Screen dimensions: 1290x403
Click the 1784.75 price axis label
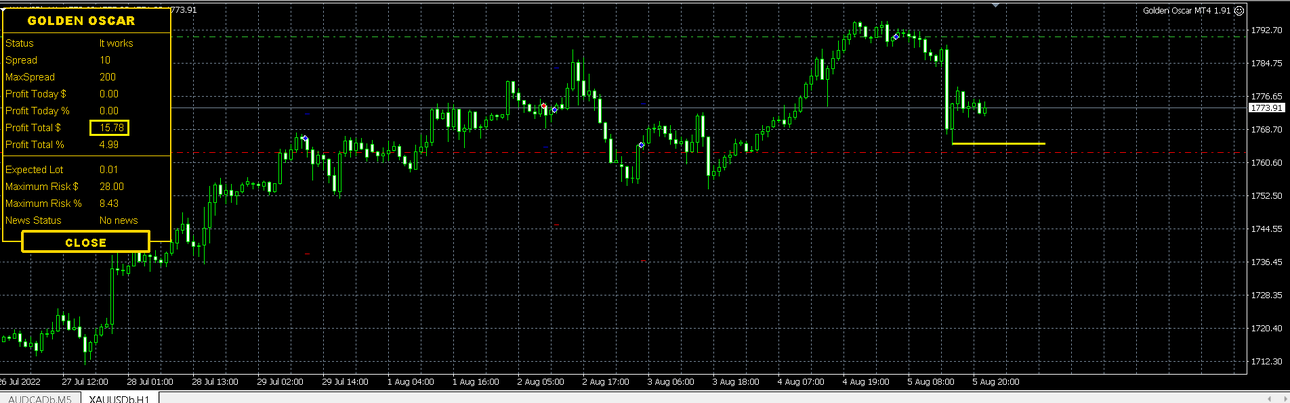point(1267,63)
